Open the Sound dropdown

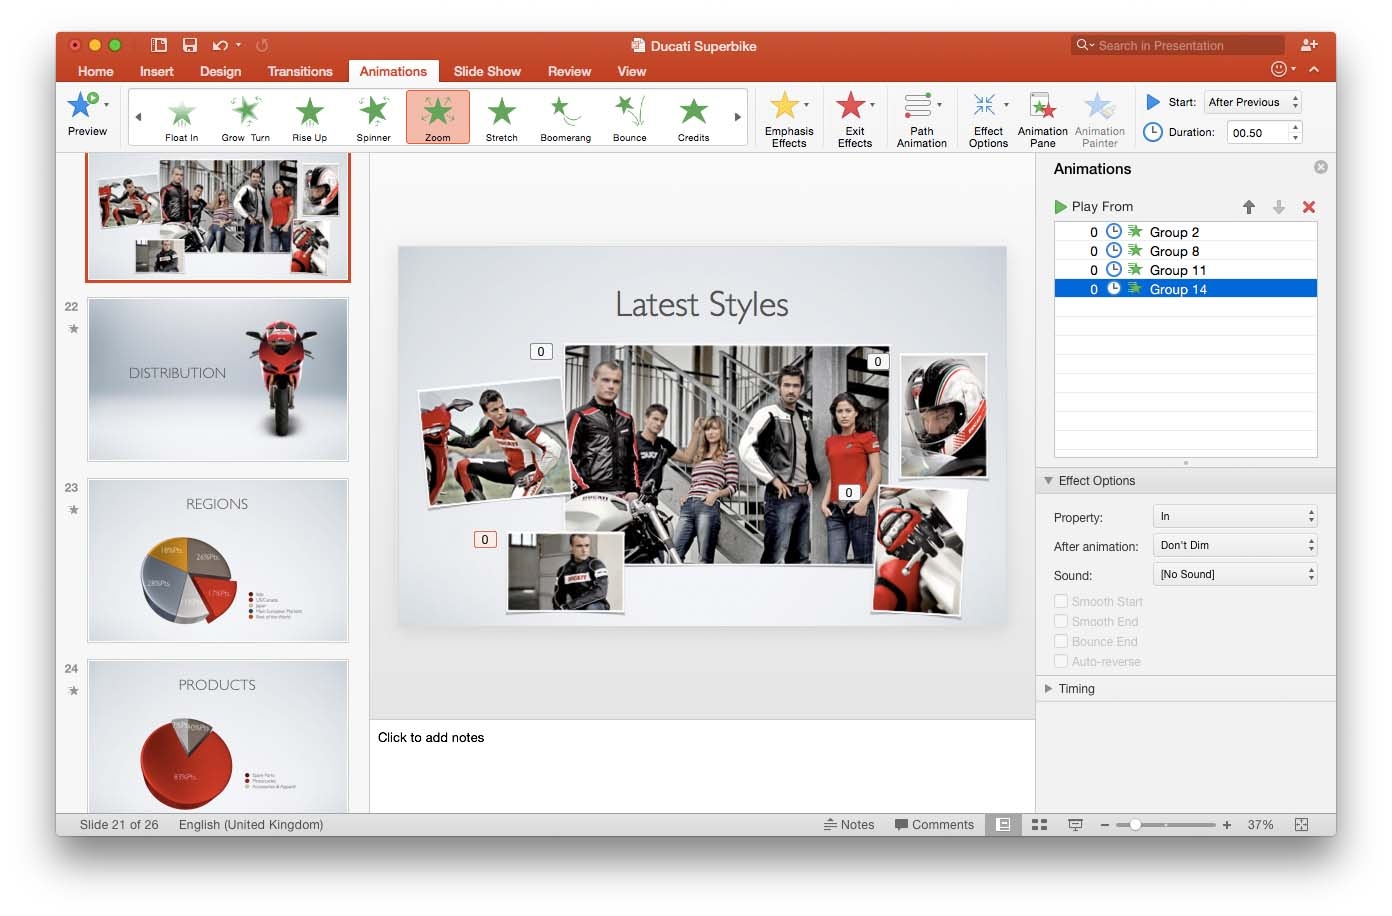(1236, 574)
